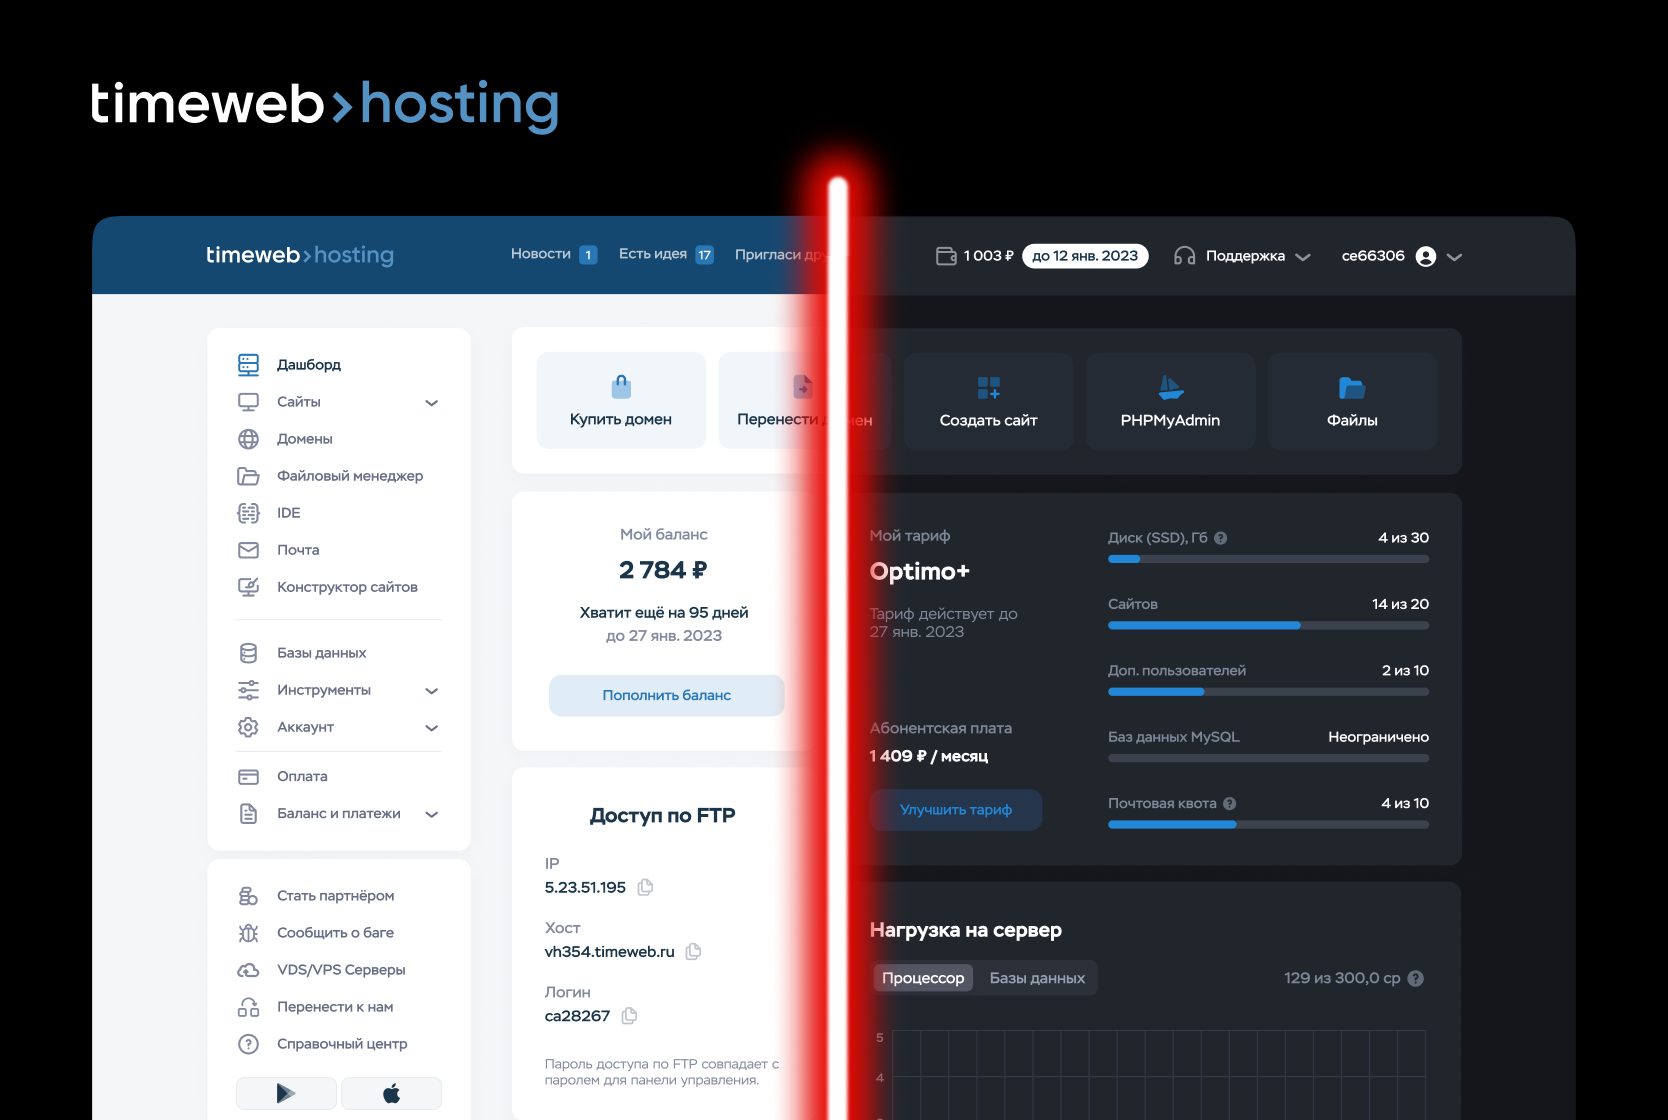1668x1120 pixels.
Task: Open help for Disk SSD quota
Action: click(1220, 538)
